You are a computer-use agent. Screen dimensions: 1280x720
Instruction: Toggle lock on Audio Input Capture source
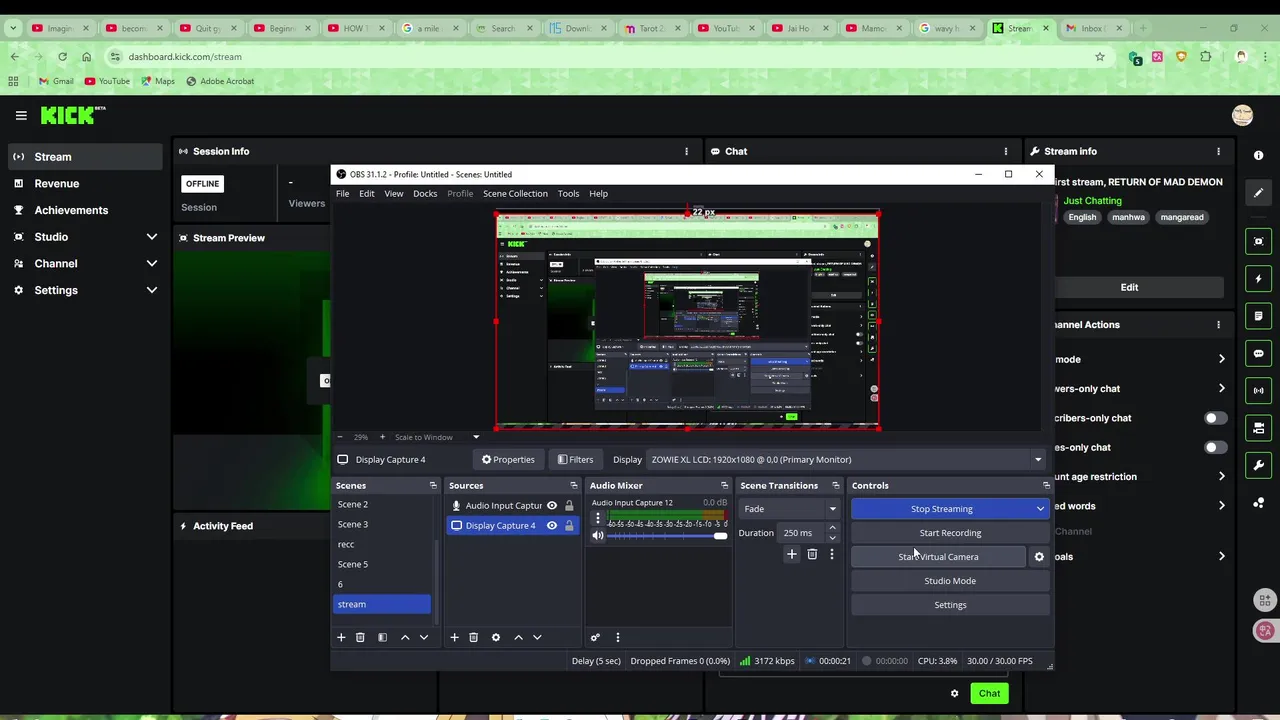(x=569, y=506)
